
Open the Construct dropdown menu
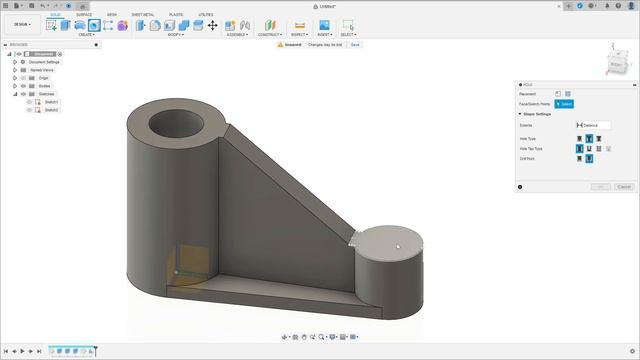tap(270, 35)
